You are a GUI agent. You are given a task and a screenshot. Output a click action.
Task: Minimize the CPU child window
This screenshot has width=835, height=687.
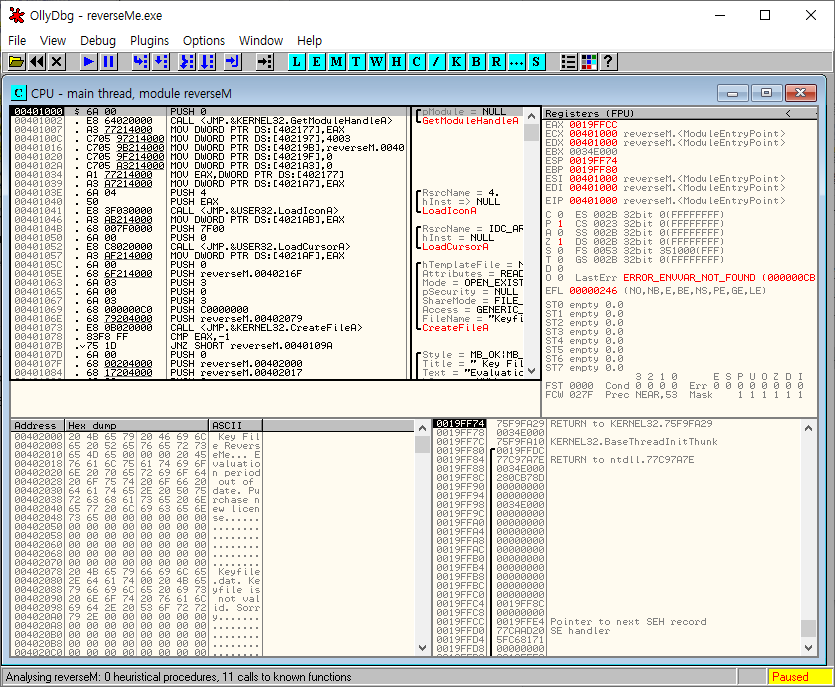tap(733, 93)
